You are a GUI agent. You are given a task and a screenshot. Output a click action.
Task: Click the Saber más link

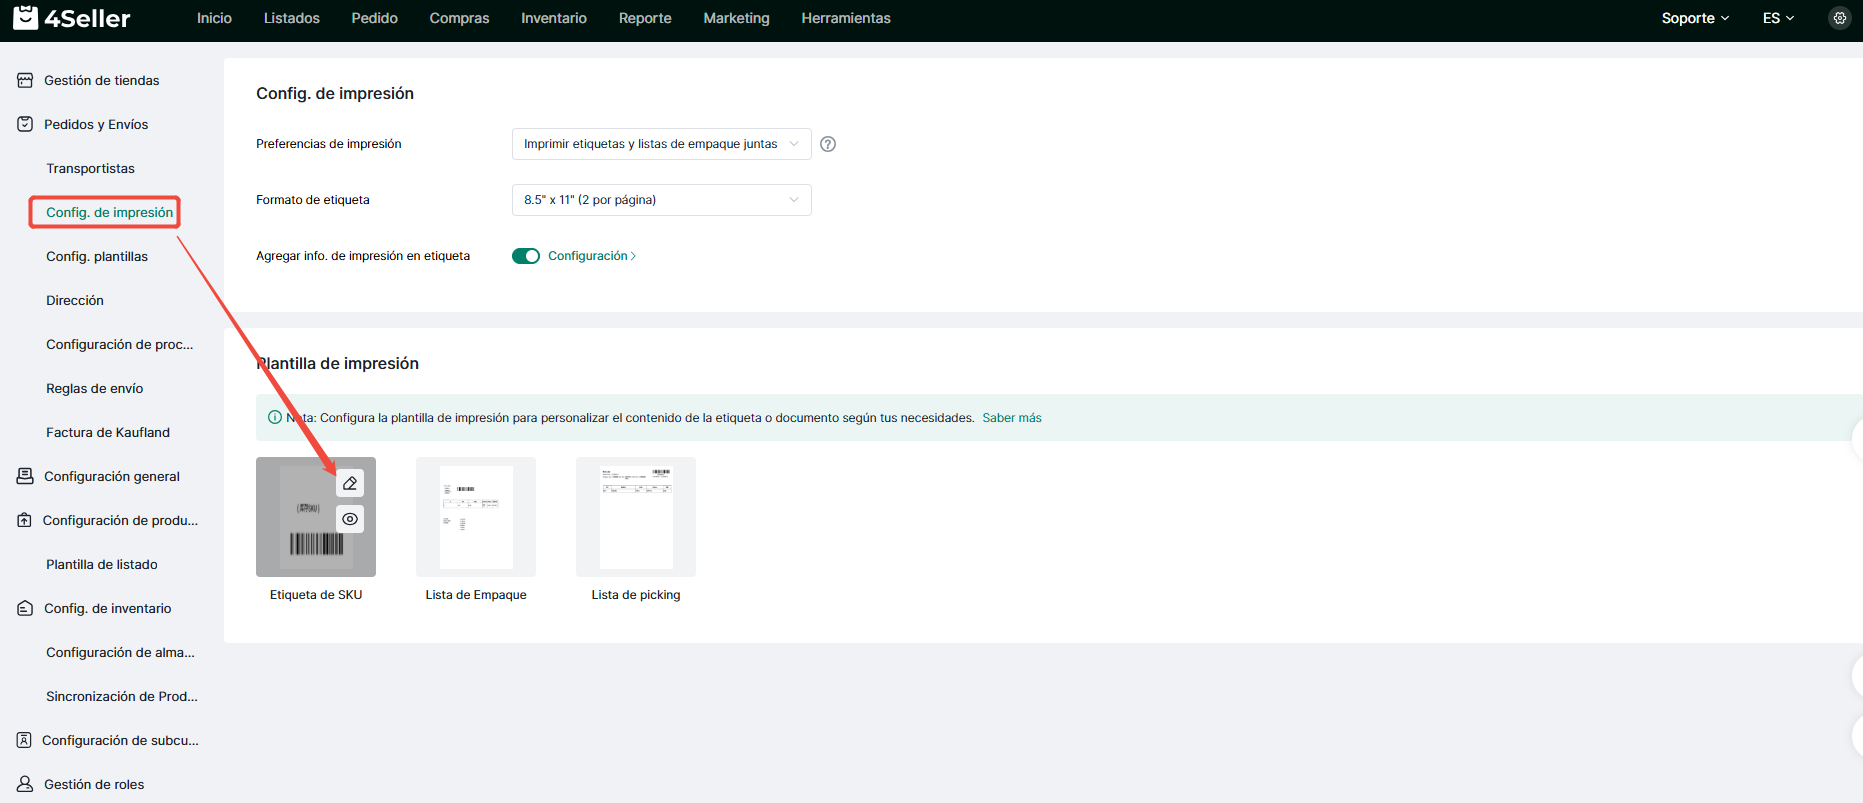[1011, 418]
